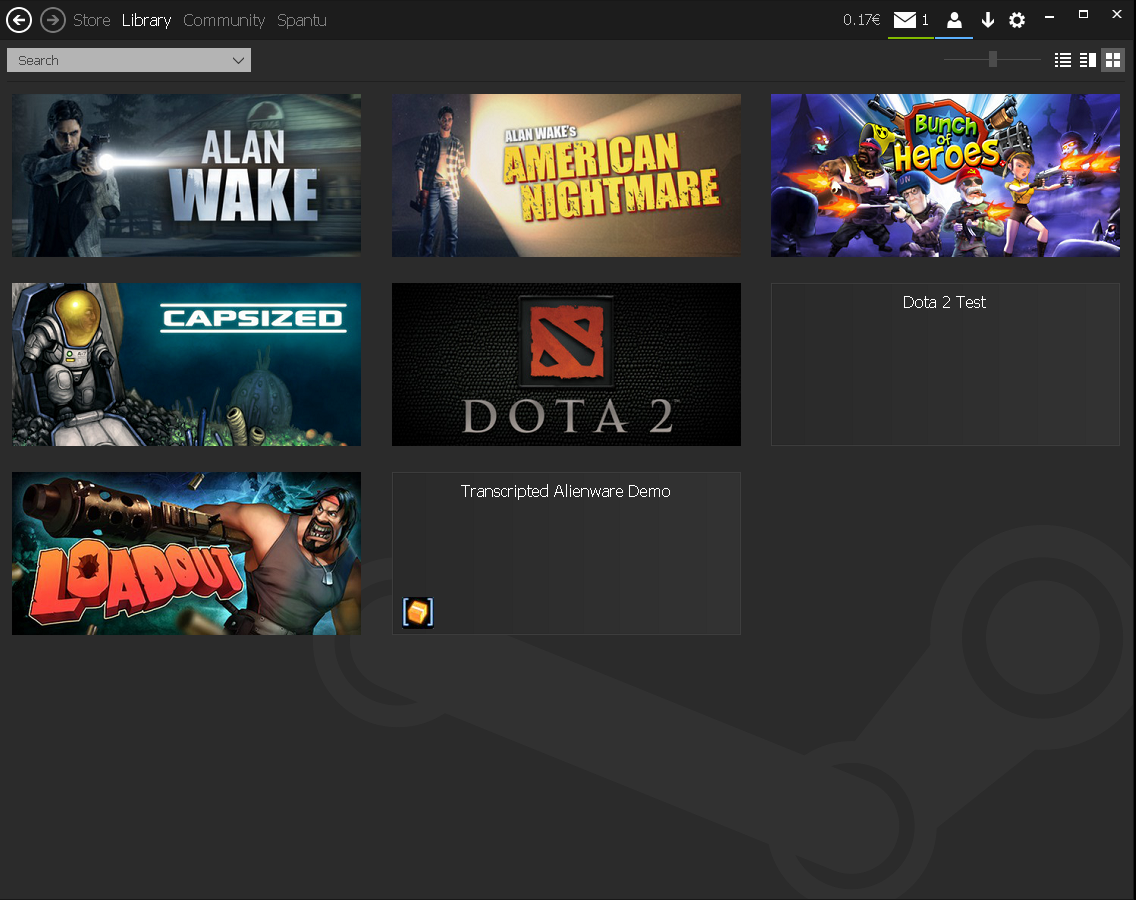
Task: Select the Alan Wake game tile
Action: (186, 175)
